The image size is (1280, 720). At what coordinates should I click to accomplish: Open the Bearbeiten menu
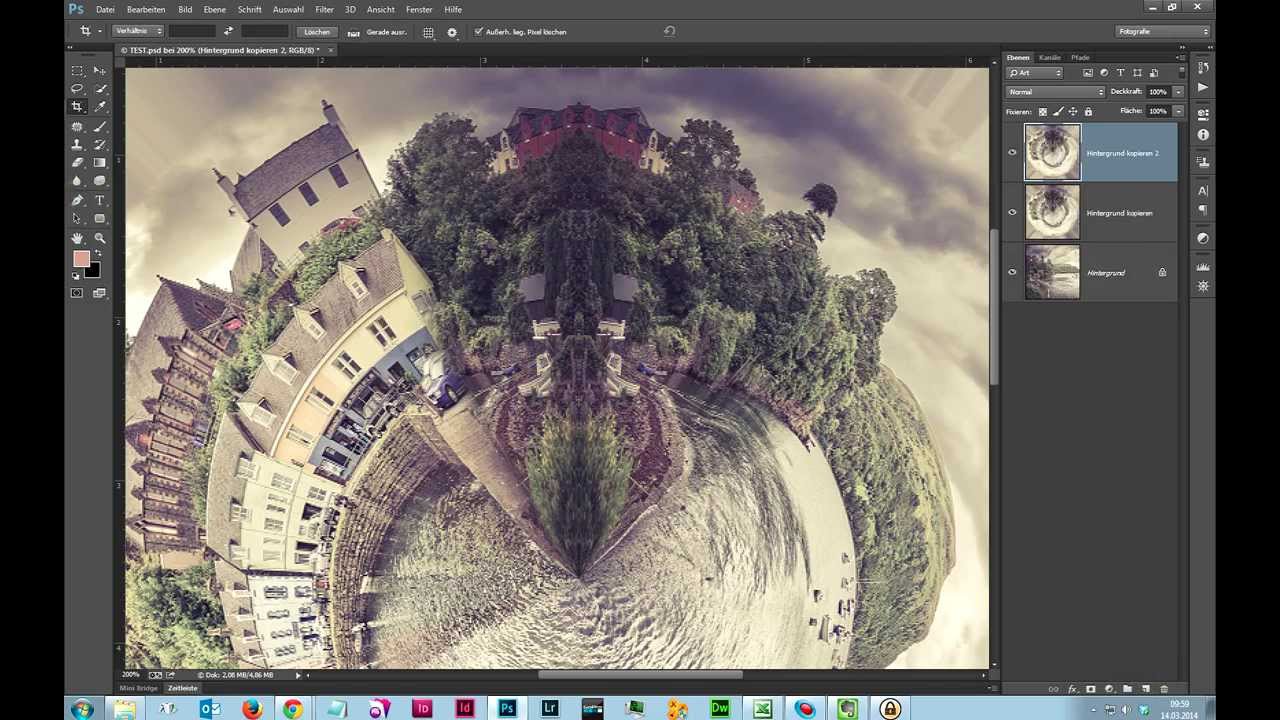pyautogui.click(x=146, y=9)
